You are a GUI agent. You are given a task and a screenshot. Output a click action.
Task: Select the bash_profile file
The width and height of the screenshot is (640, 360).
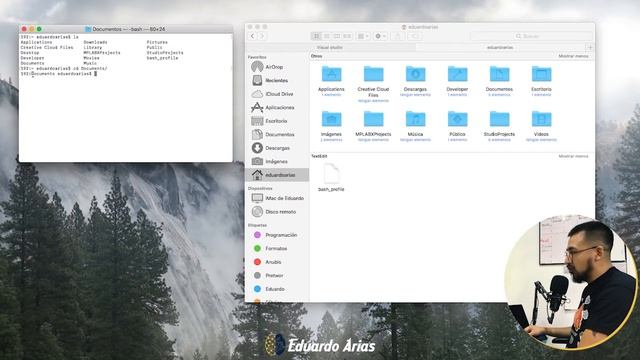331,174
